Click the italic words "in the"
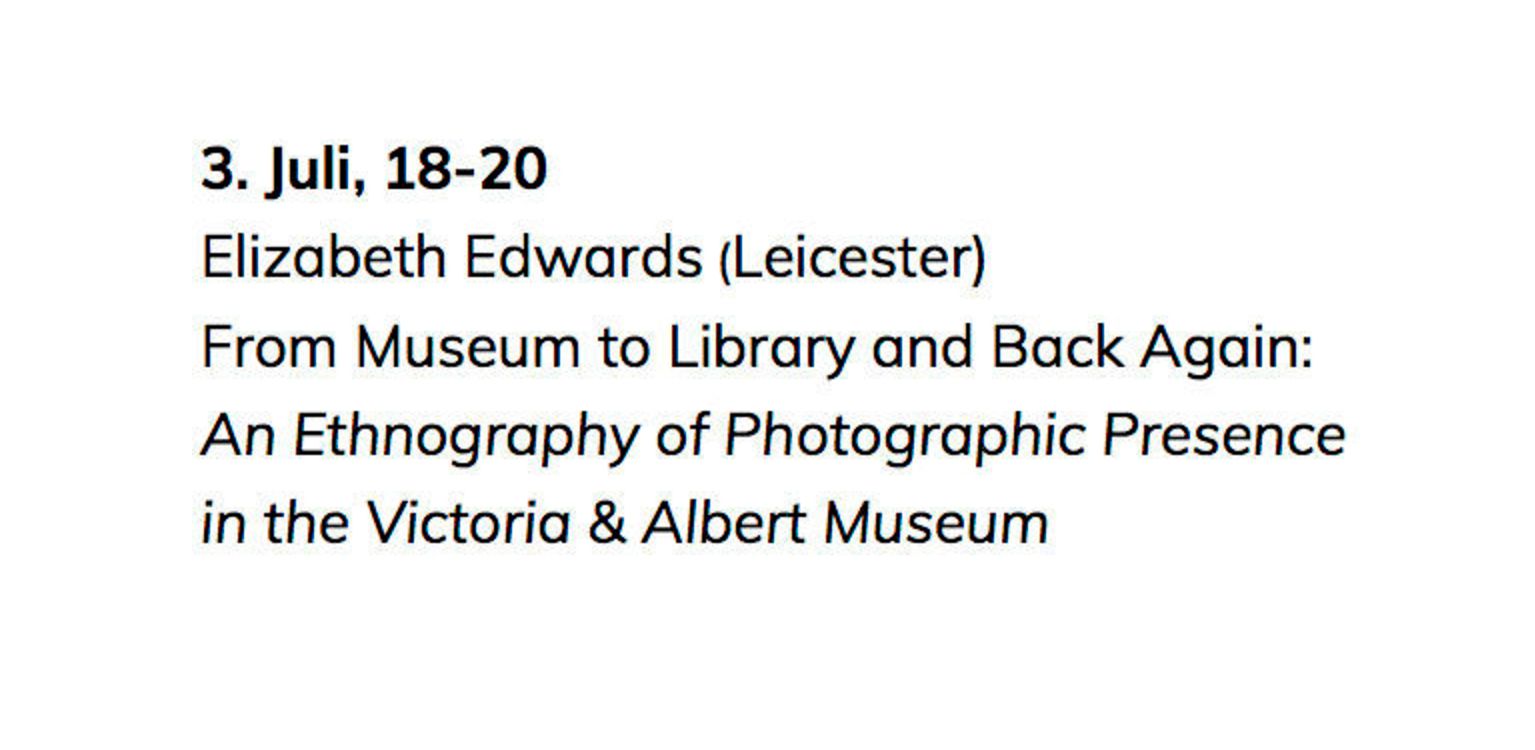The image size is (1535, 750). [x=274, y=523]
